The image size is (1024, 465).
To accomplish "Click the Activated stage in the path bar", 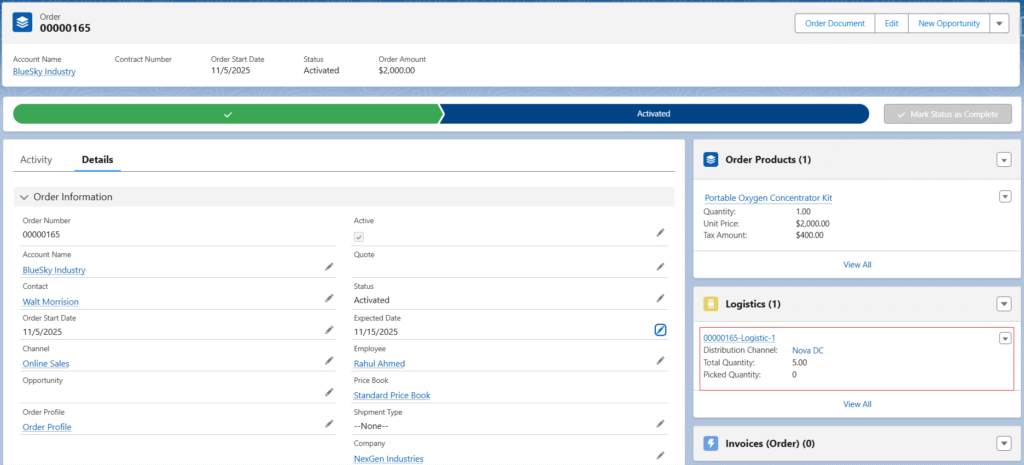I will point(653,114).
